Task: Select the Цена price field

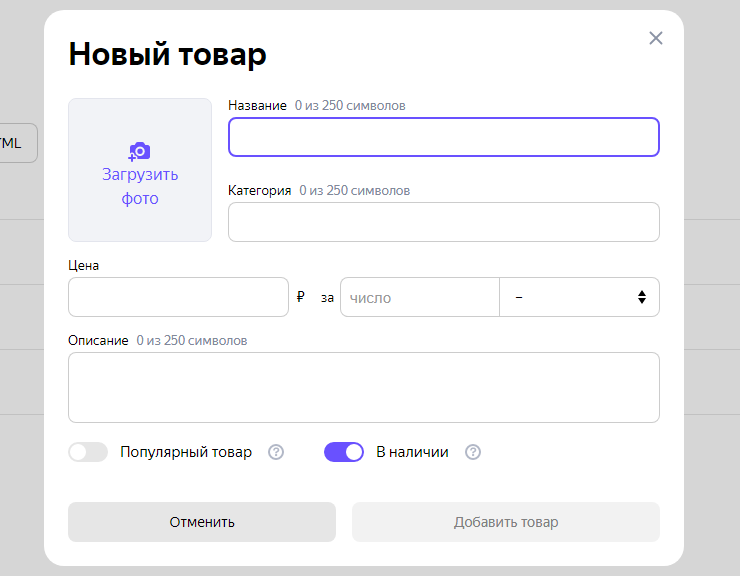Action: [178, 297]
